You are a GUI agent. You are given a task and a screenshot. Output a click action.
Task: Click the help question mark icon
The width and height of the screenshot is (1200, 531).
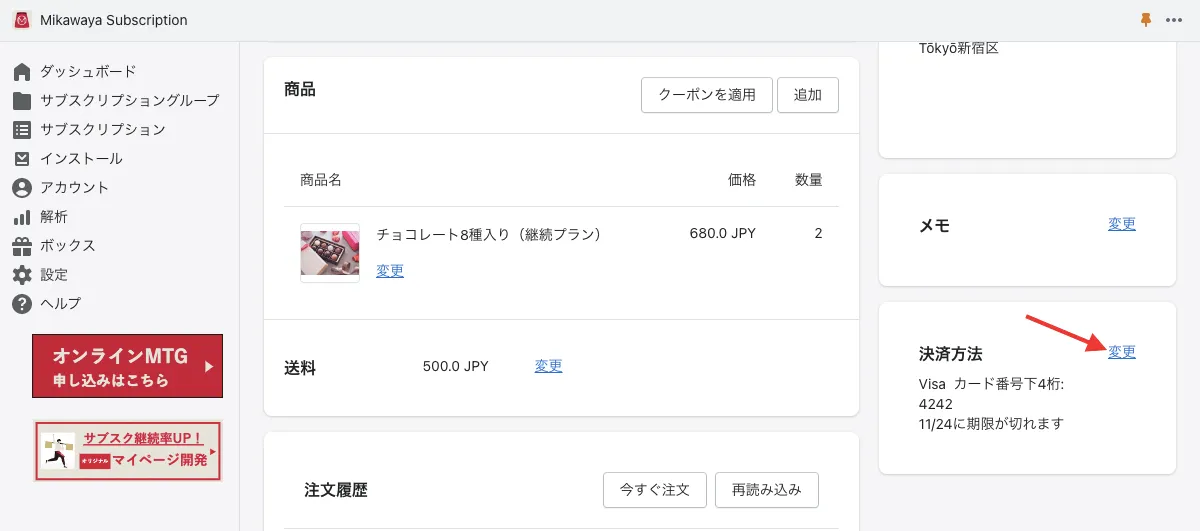[22, 304]
